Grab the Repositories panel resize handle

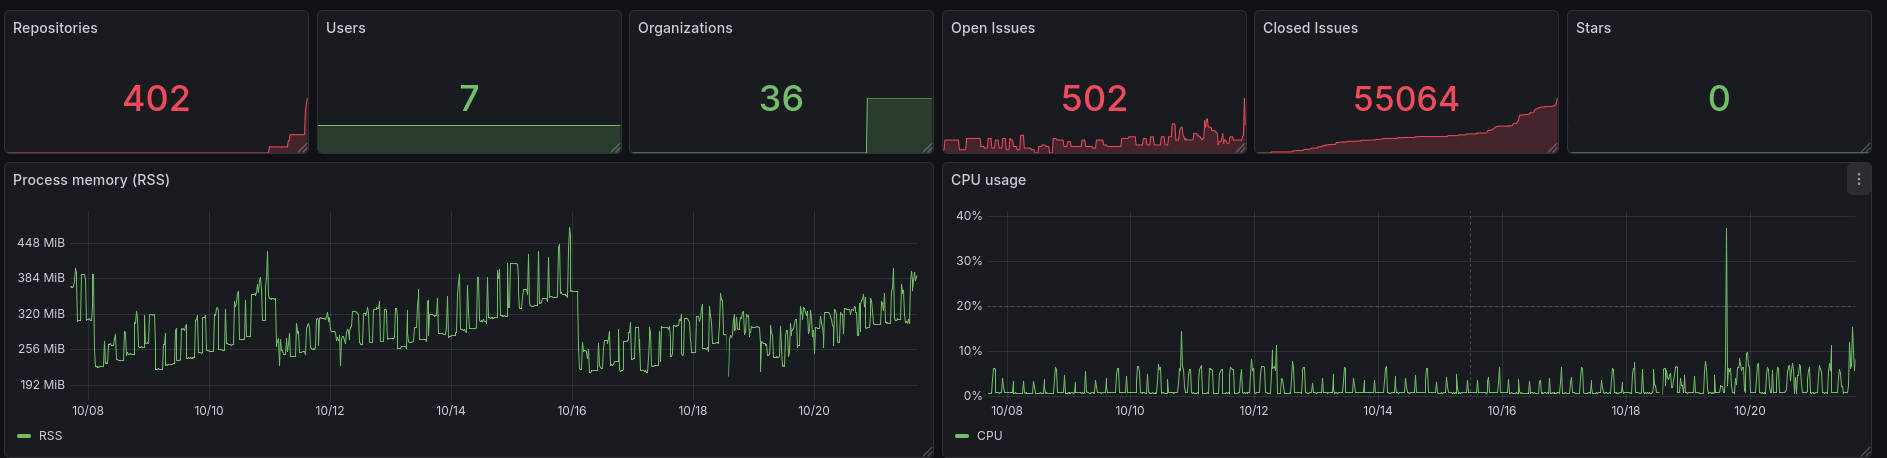303,148
